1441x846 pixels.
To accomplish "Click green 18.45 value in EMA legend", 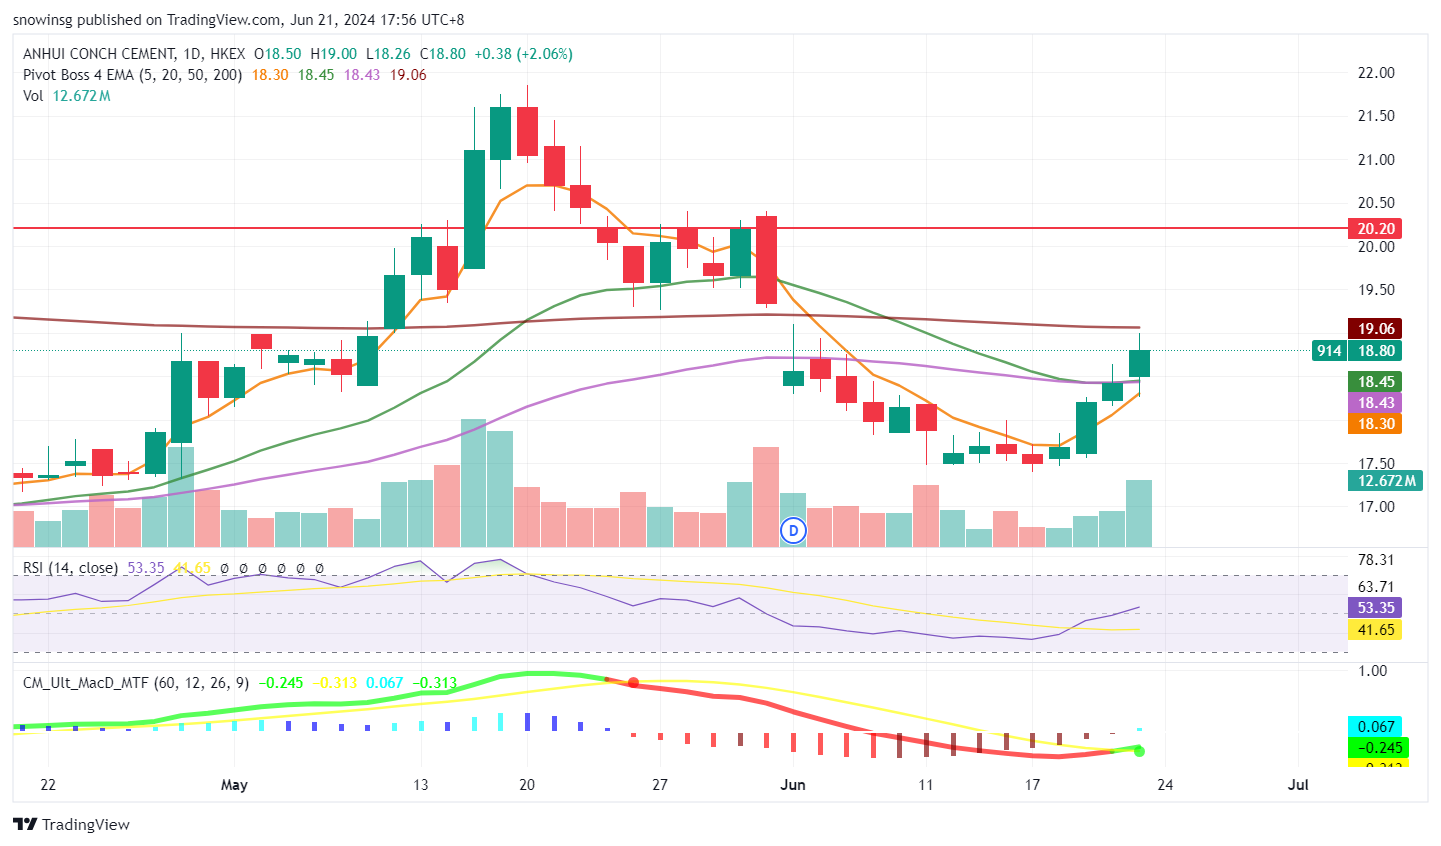I will pyautogui.click(x=316, y=75).
